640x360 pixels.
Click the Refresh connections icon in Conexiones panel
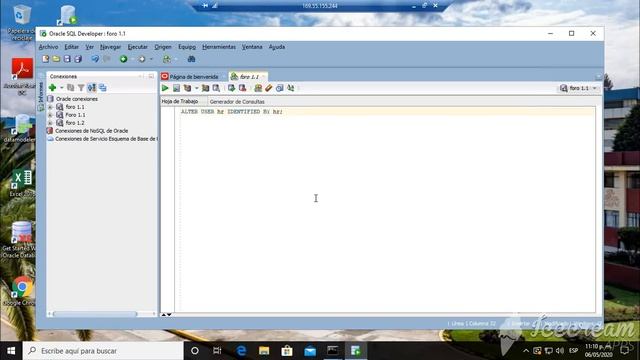[x=91, y=87]
